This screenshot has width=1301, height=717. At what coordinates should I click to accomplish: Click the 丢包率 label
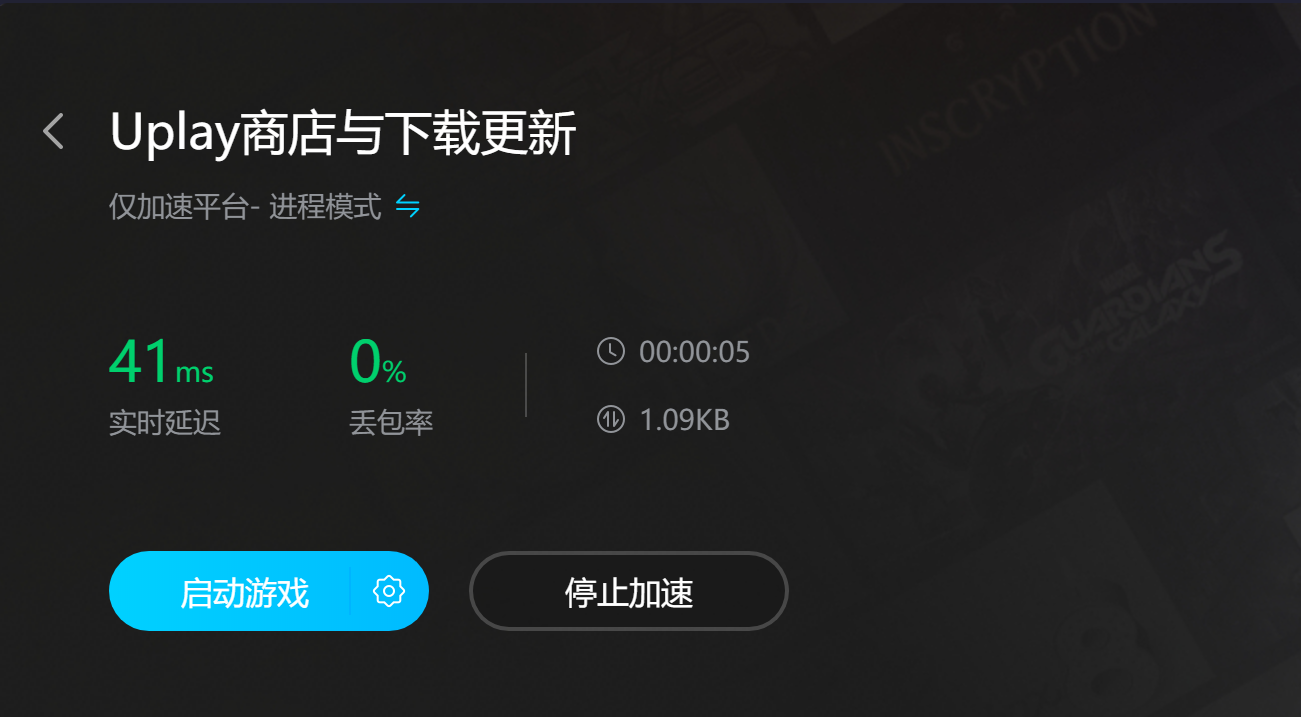391,422
